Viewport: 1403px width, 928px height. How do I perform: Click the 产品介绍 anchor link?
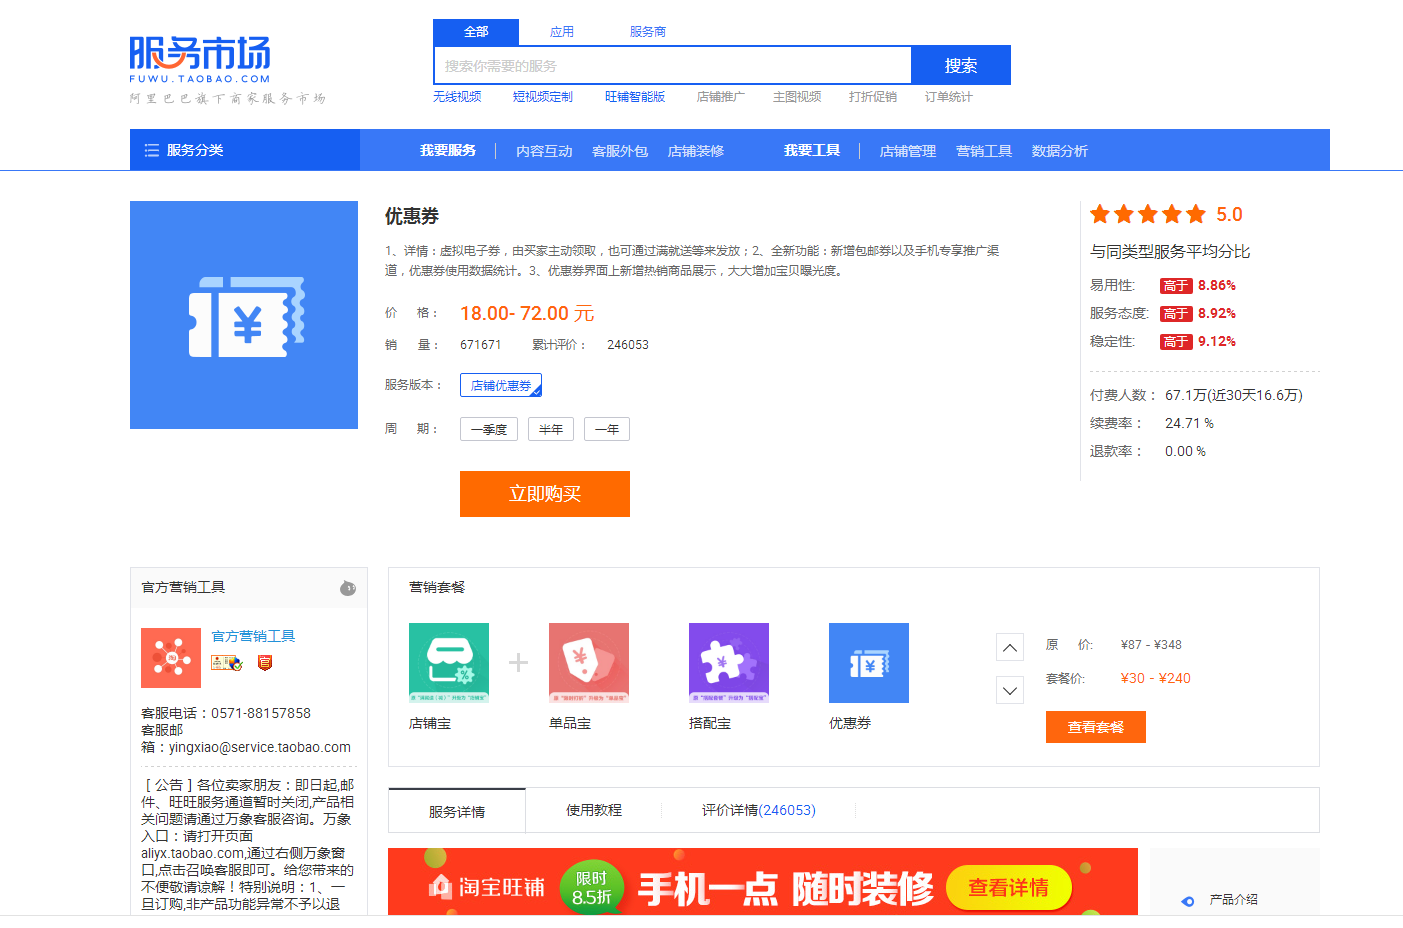[1234, 900]
